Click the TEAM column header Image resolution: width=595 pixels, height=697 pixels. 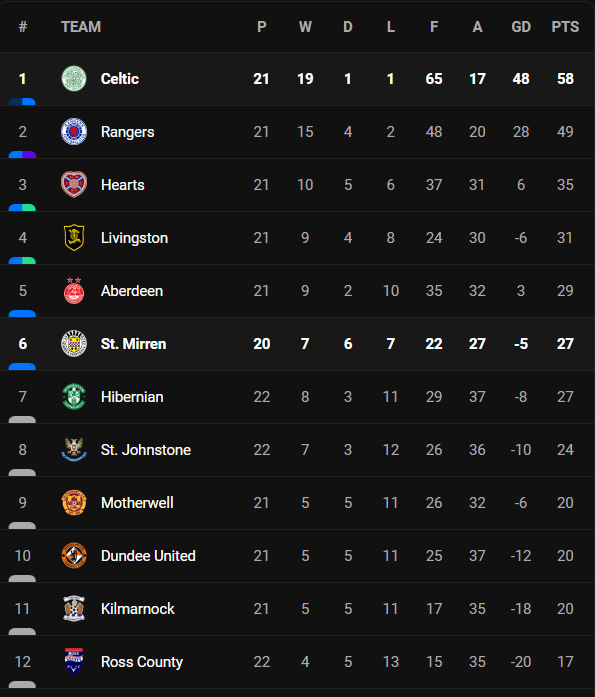[81, 27]
